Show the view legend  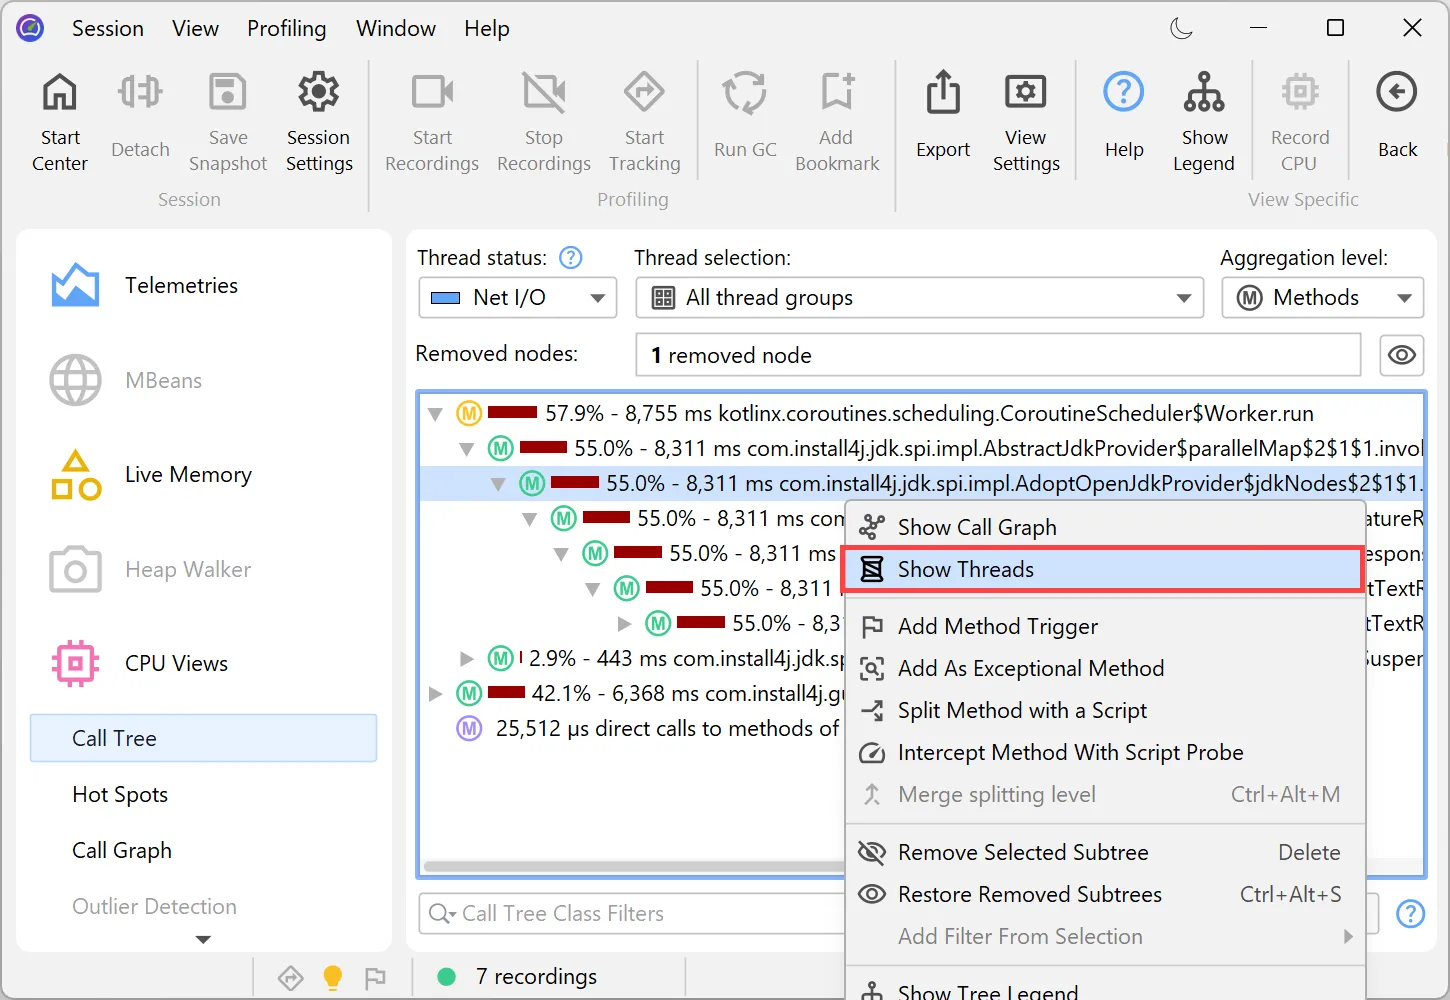(1203, 120)
